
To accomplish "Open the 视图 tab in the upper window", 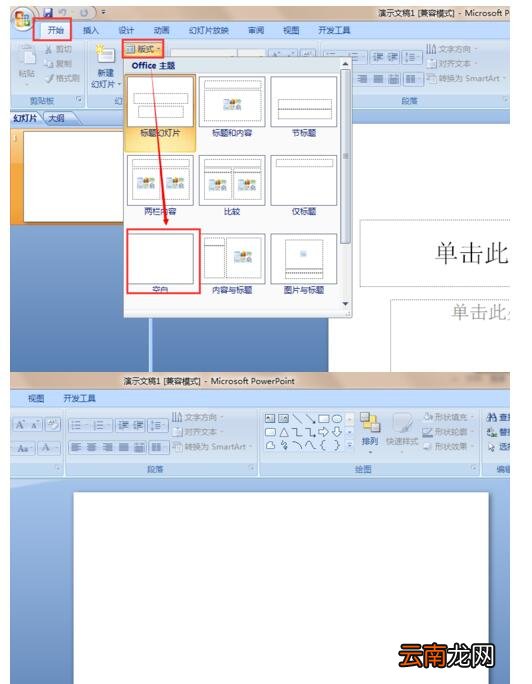I will tap(291, 30).
